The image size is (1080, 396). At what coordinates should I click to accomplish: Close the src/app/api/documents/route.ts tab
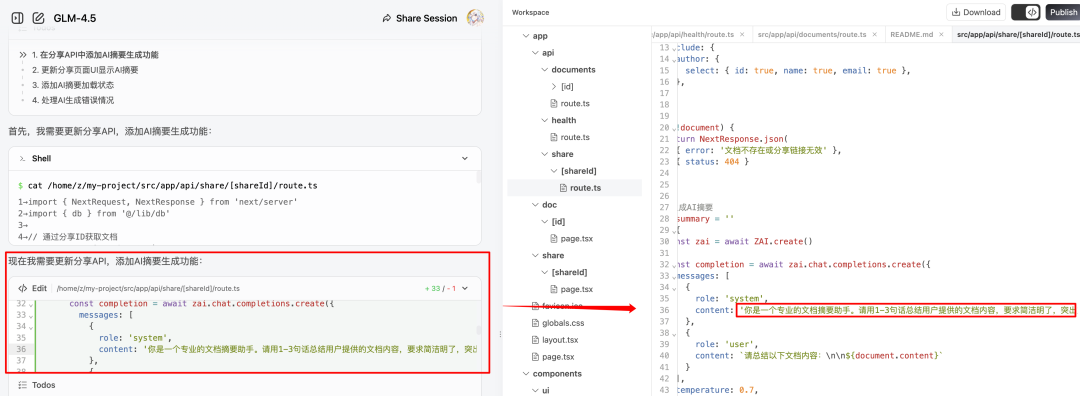pyautogui.click(x=875, y=34)
